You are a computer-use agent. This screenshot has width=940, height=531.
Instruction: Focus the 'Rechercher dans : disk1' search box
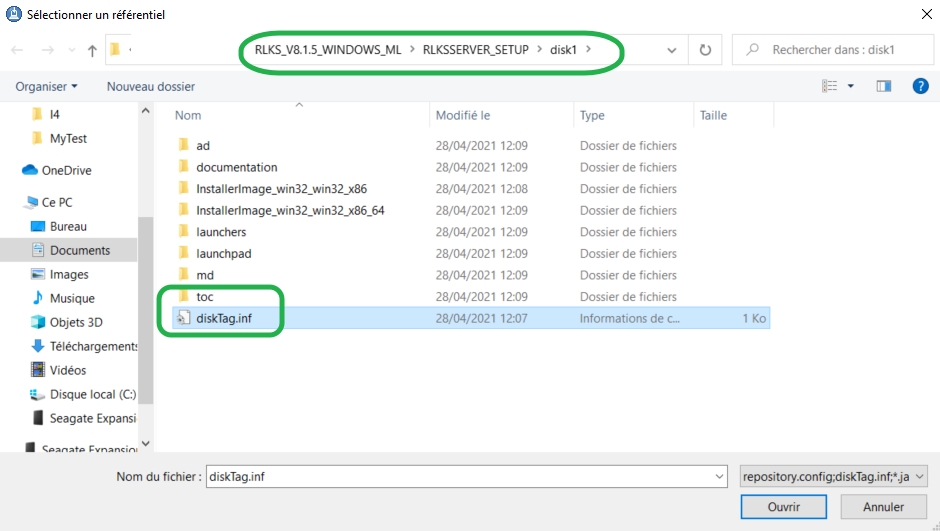833,50
